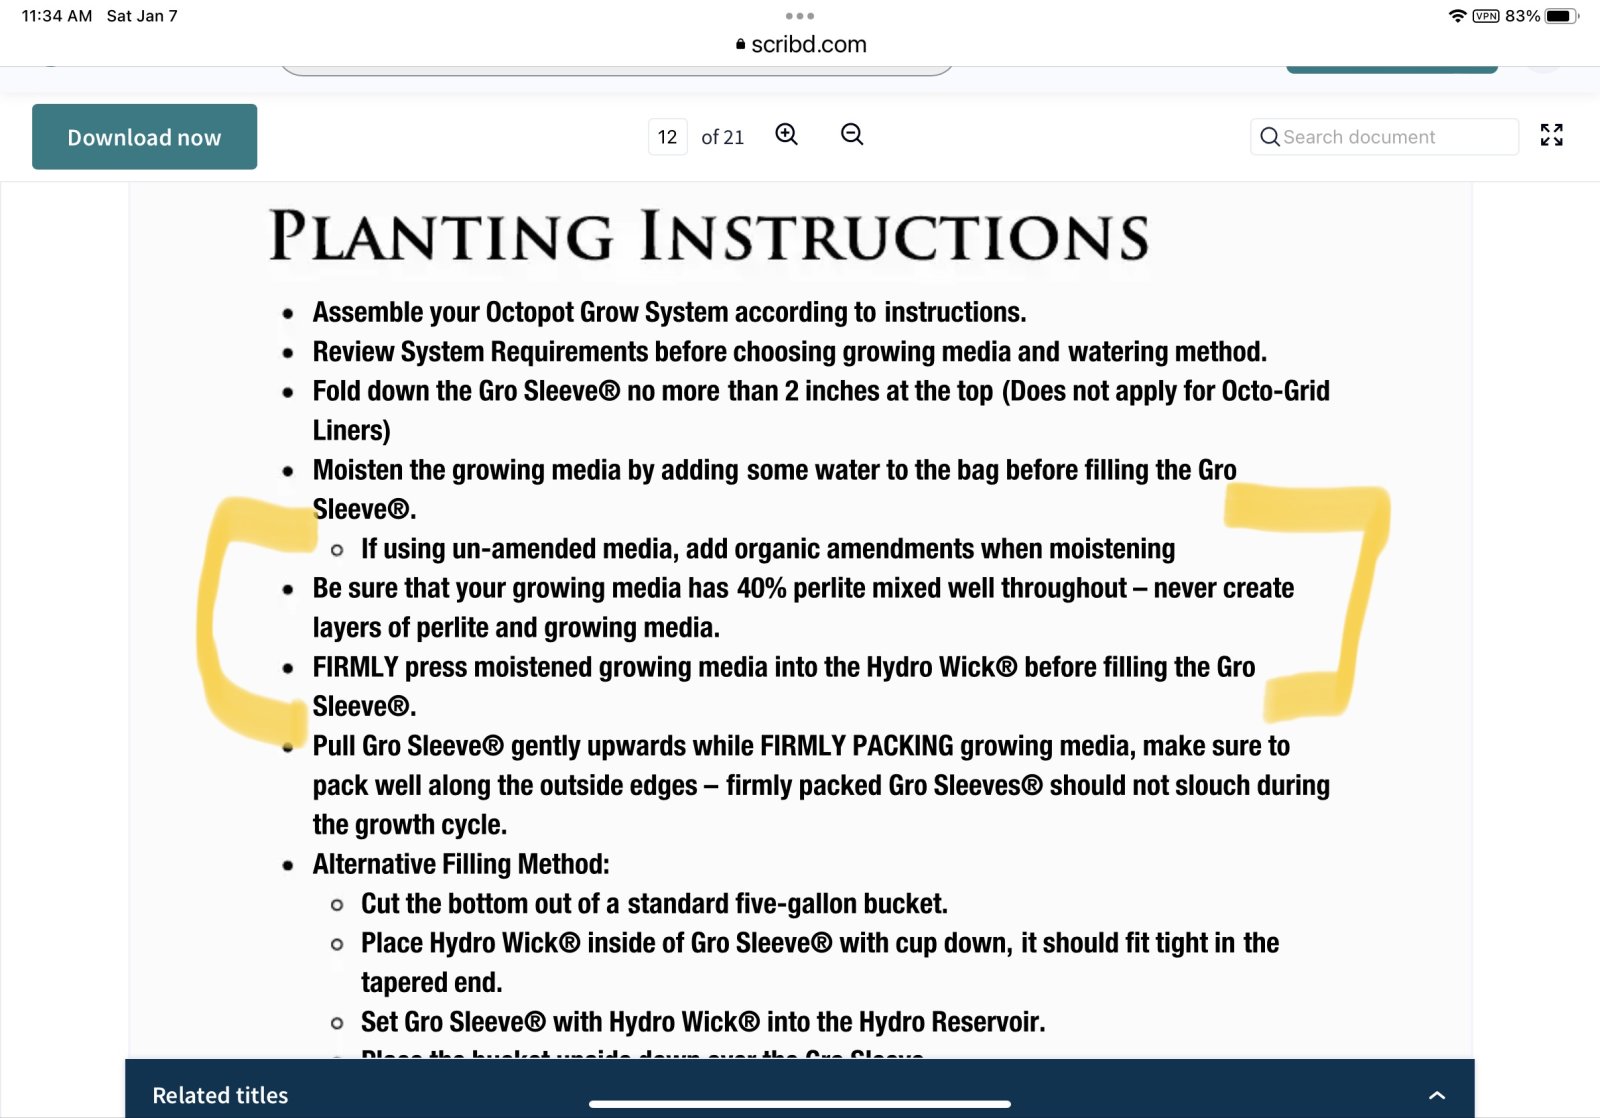Click 'Moisten the growing media' bullet
Image resolution: width=1600 pixels, height=1118 pixels.
pos(775,489)
